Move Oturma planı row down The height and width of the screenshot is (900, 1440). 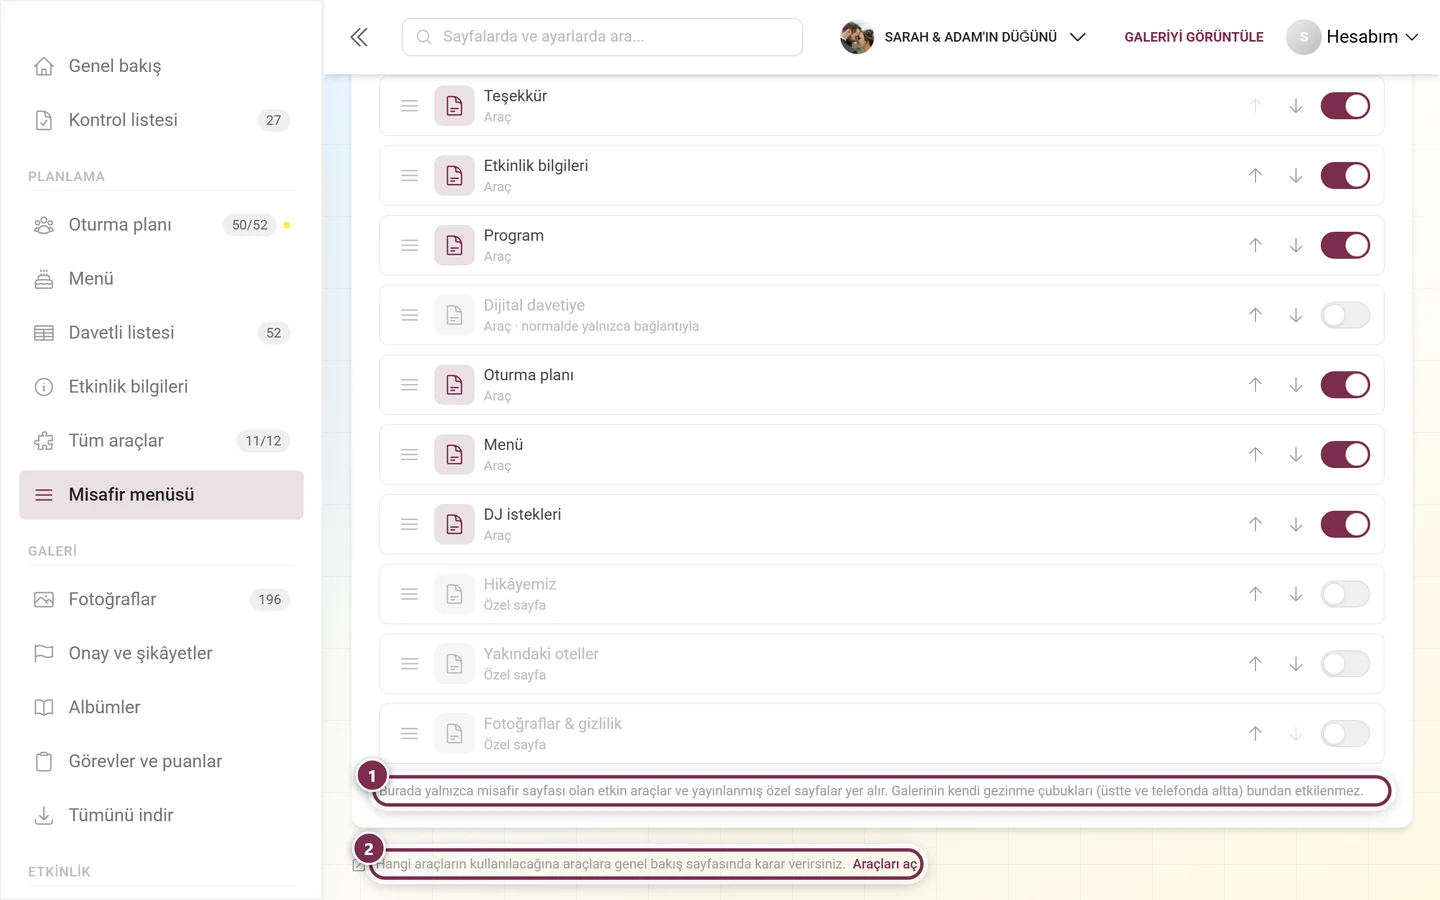click(1295, 385)
